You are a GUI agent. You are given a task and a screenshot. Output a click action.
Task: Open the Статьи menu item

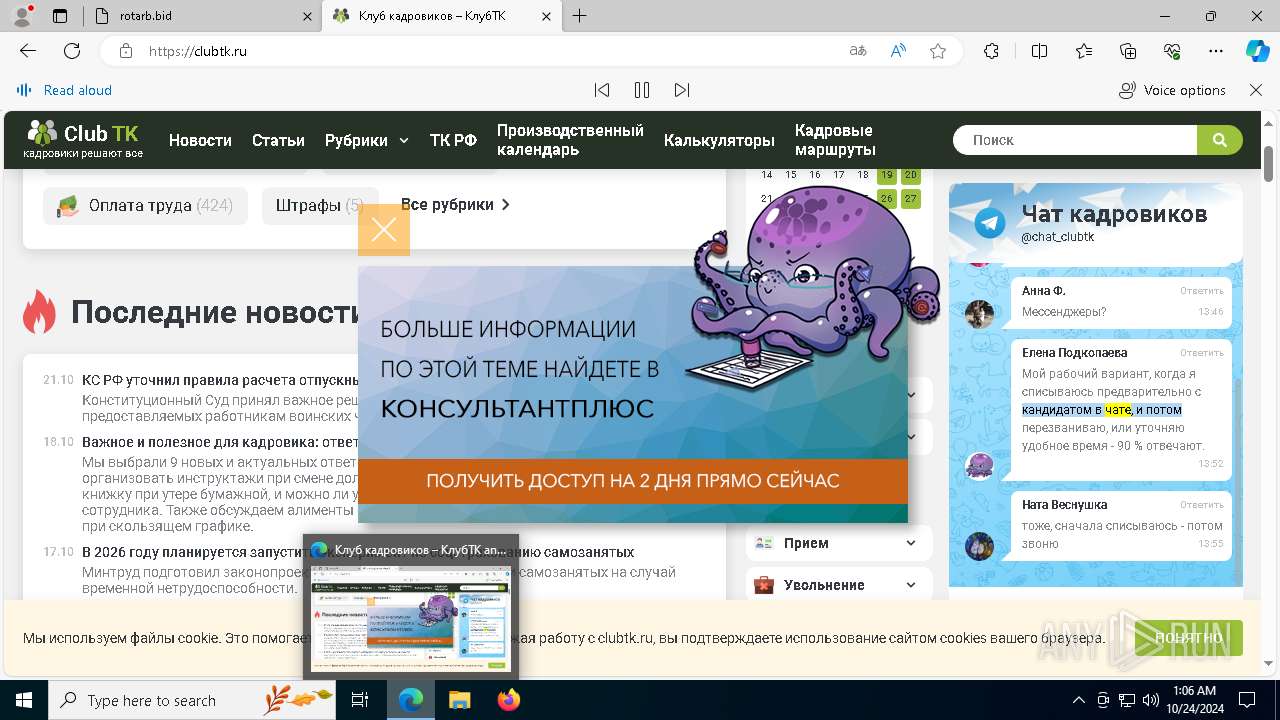(278, 140)
